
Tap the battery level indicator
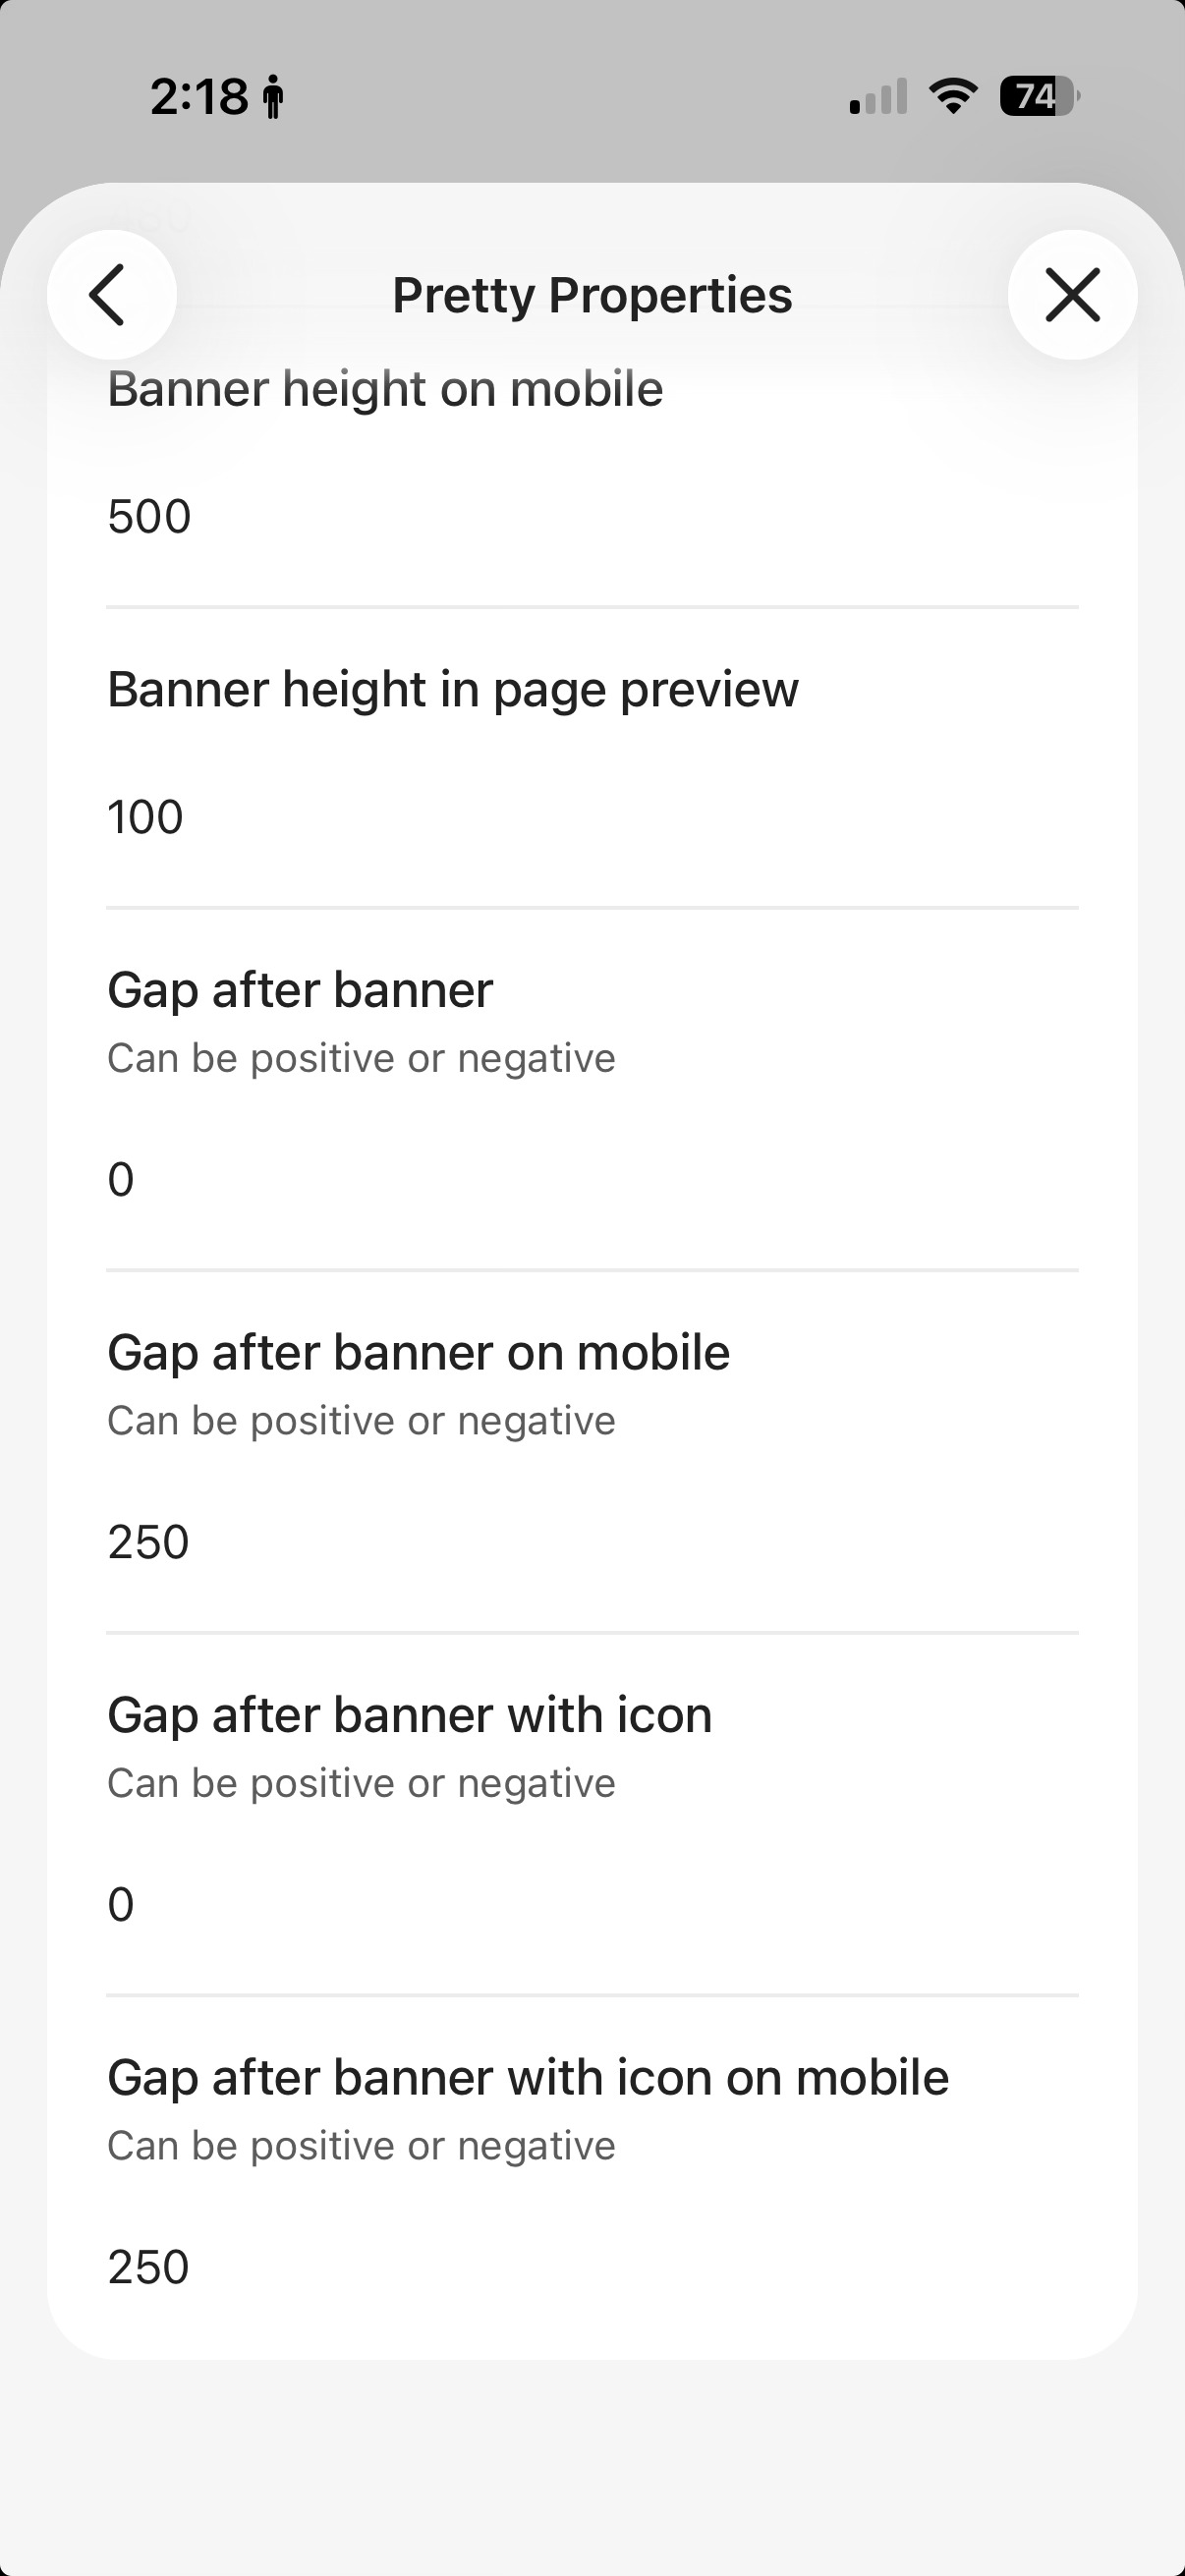point(1039,96)
